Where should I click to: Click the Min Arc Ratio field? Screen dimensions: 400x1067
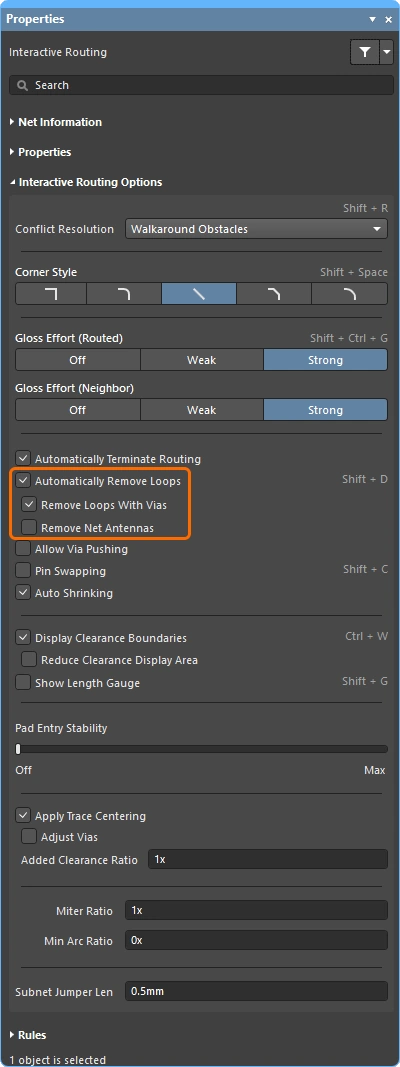(256, 941)
